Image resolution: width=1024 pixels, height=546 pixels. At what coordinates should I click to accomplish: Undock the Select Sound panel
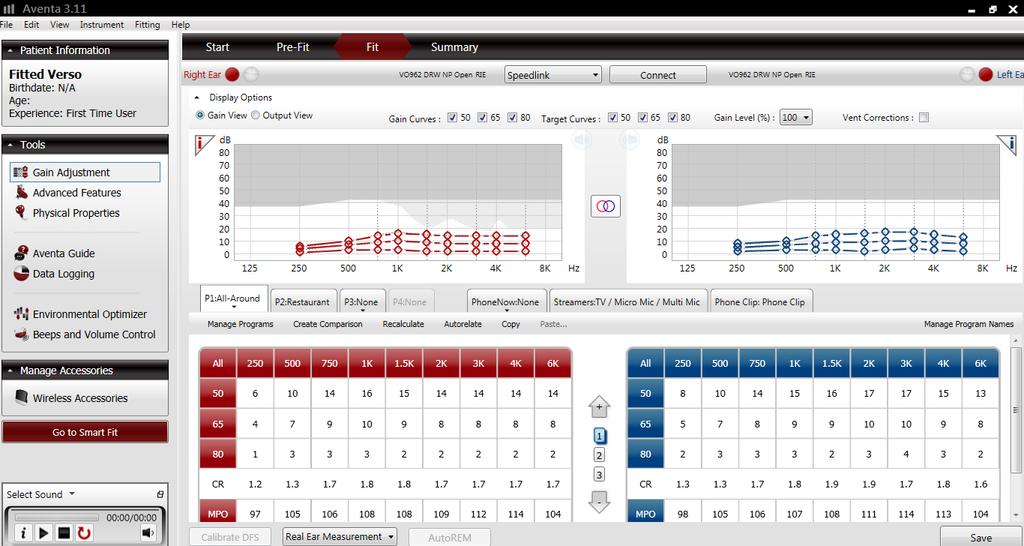160,494
